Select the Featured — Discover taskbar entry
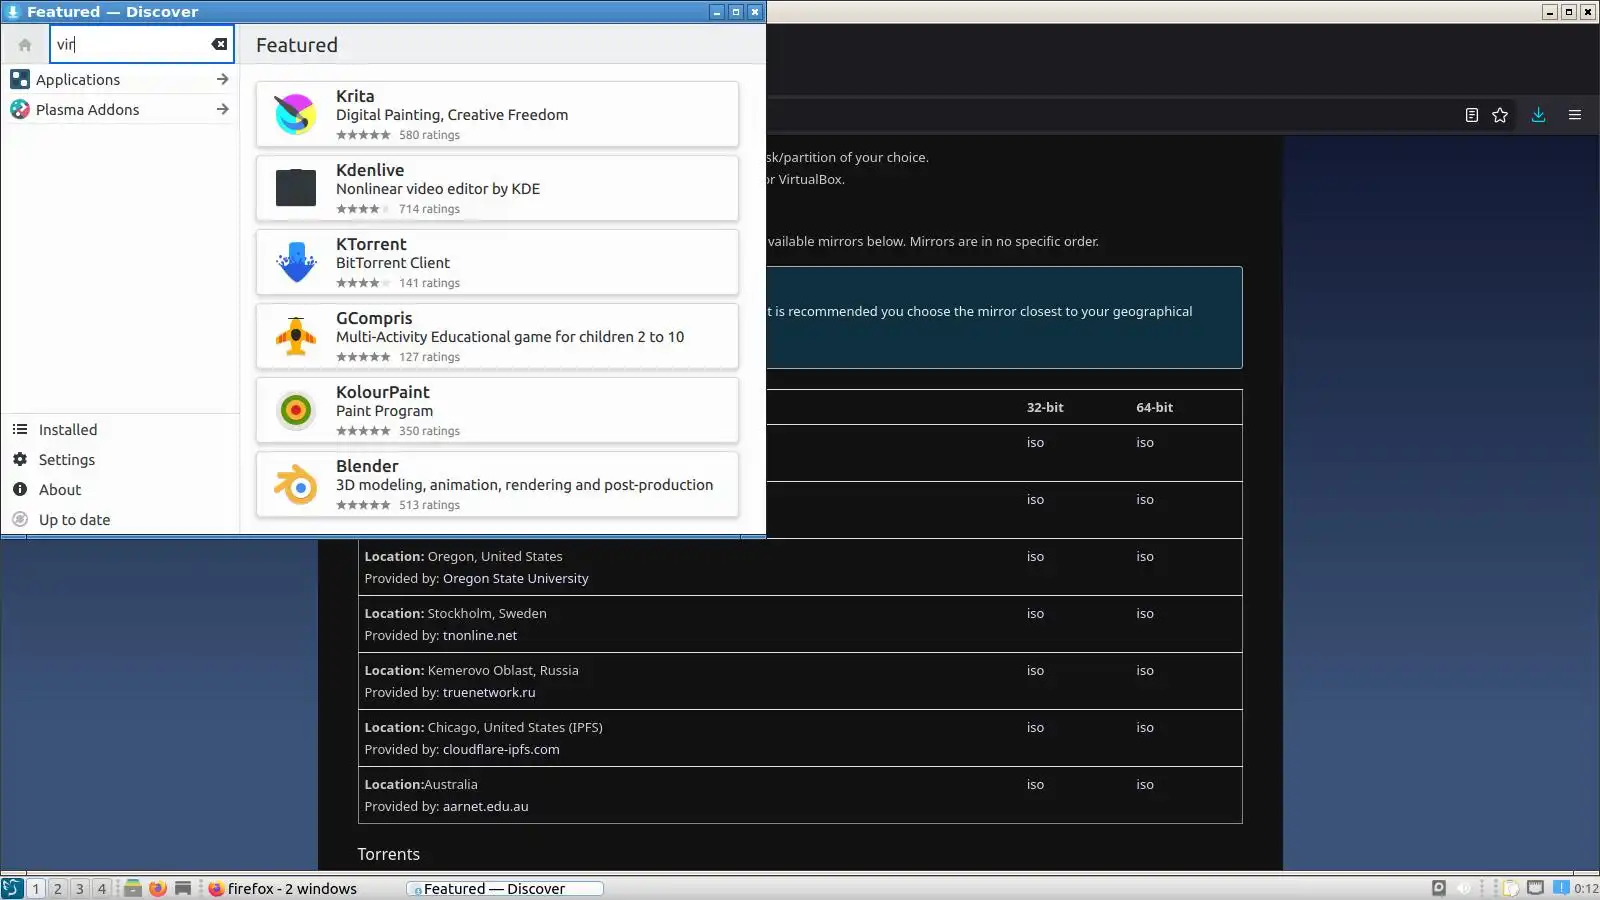This screenshot has width=1600, height=900. click(x=505, y=888)
